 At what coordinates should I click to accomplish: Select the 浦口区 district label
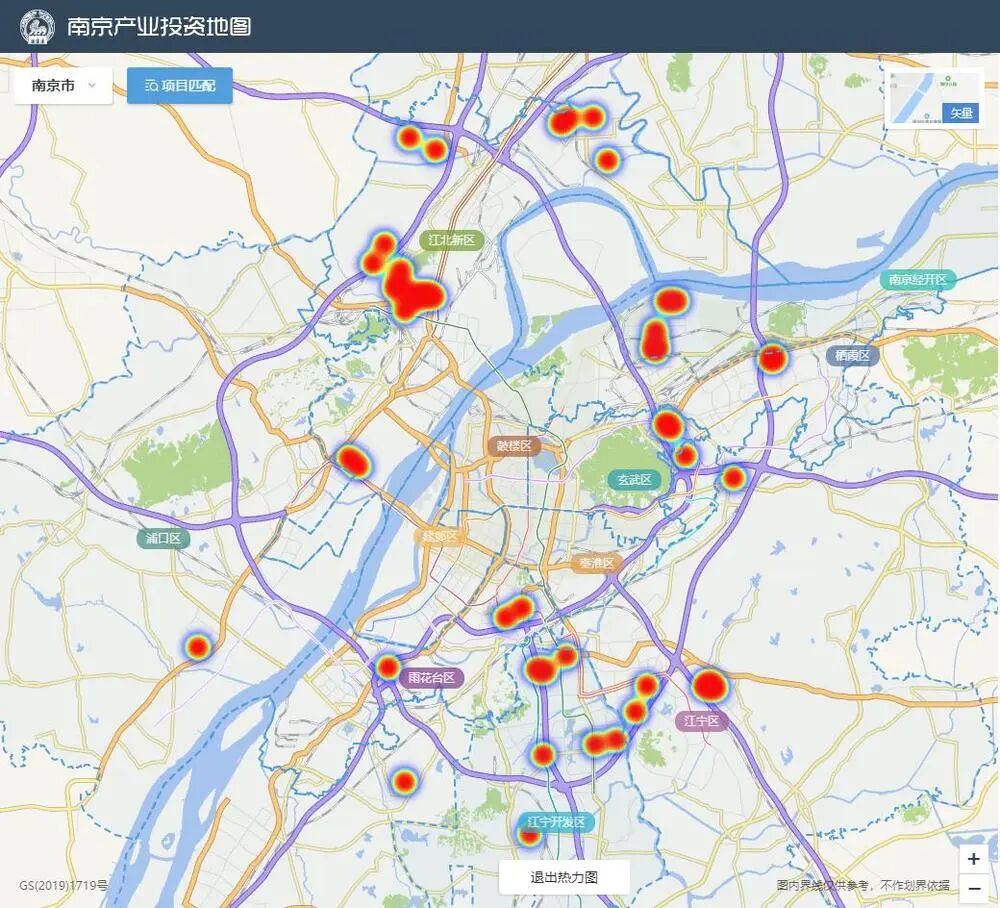click(x=163, y=538)
